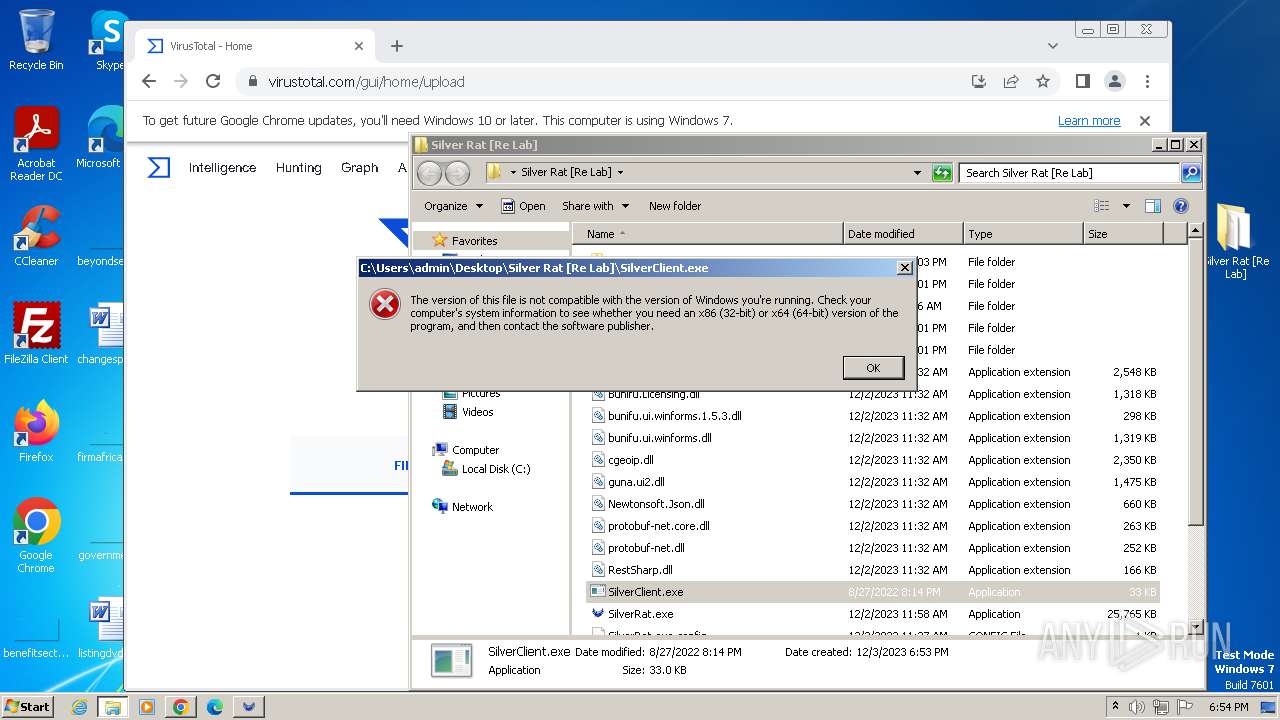
Task: Bookmark this page with star icon
Action: point(1043,82)
